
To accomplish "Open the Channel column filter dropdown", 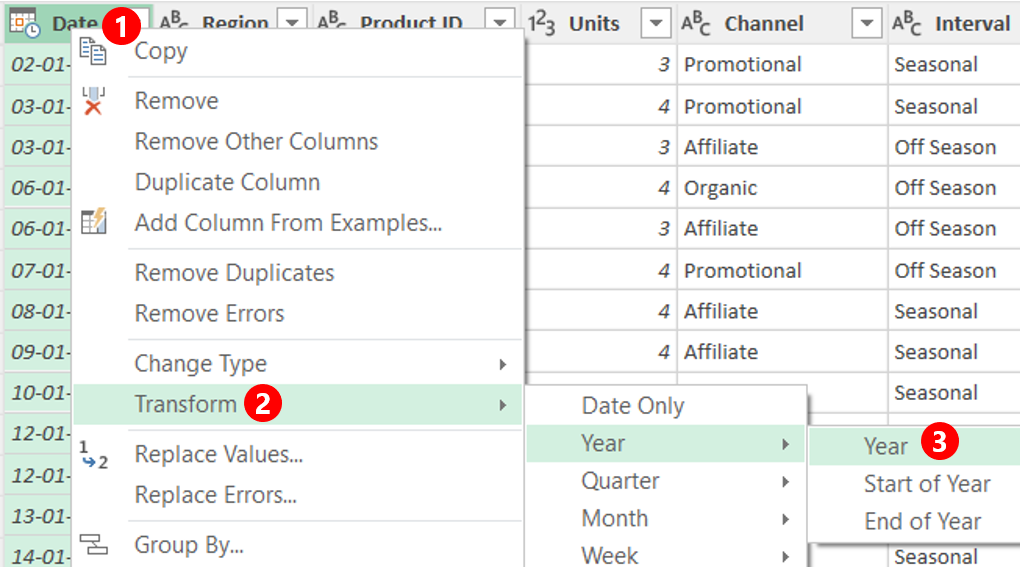I will (x=866, y=23).
